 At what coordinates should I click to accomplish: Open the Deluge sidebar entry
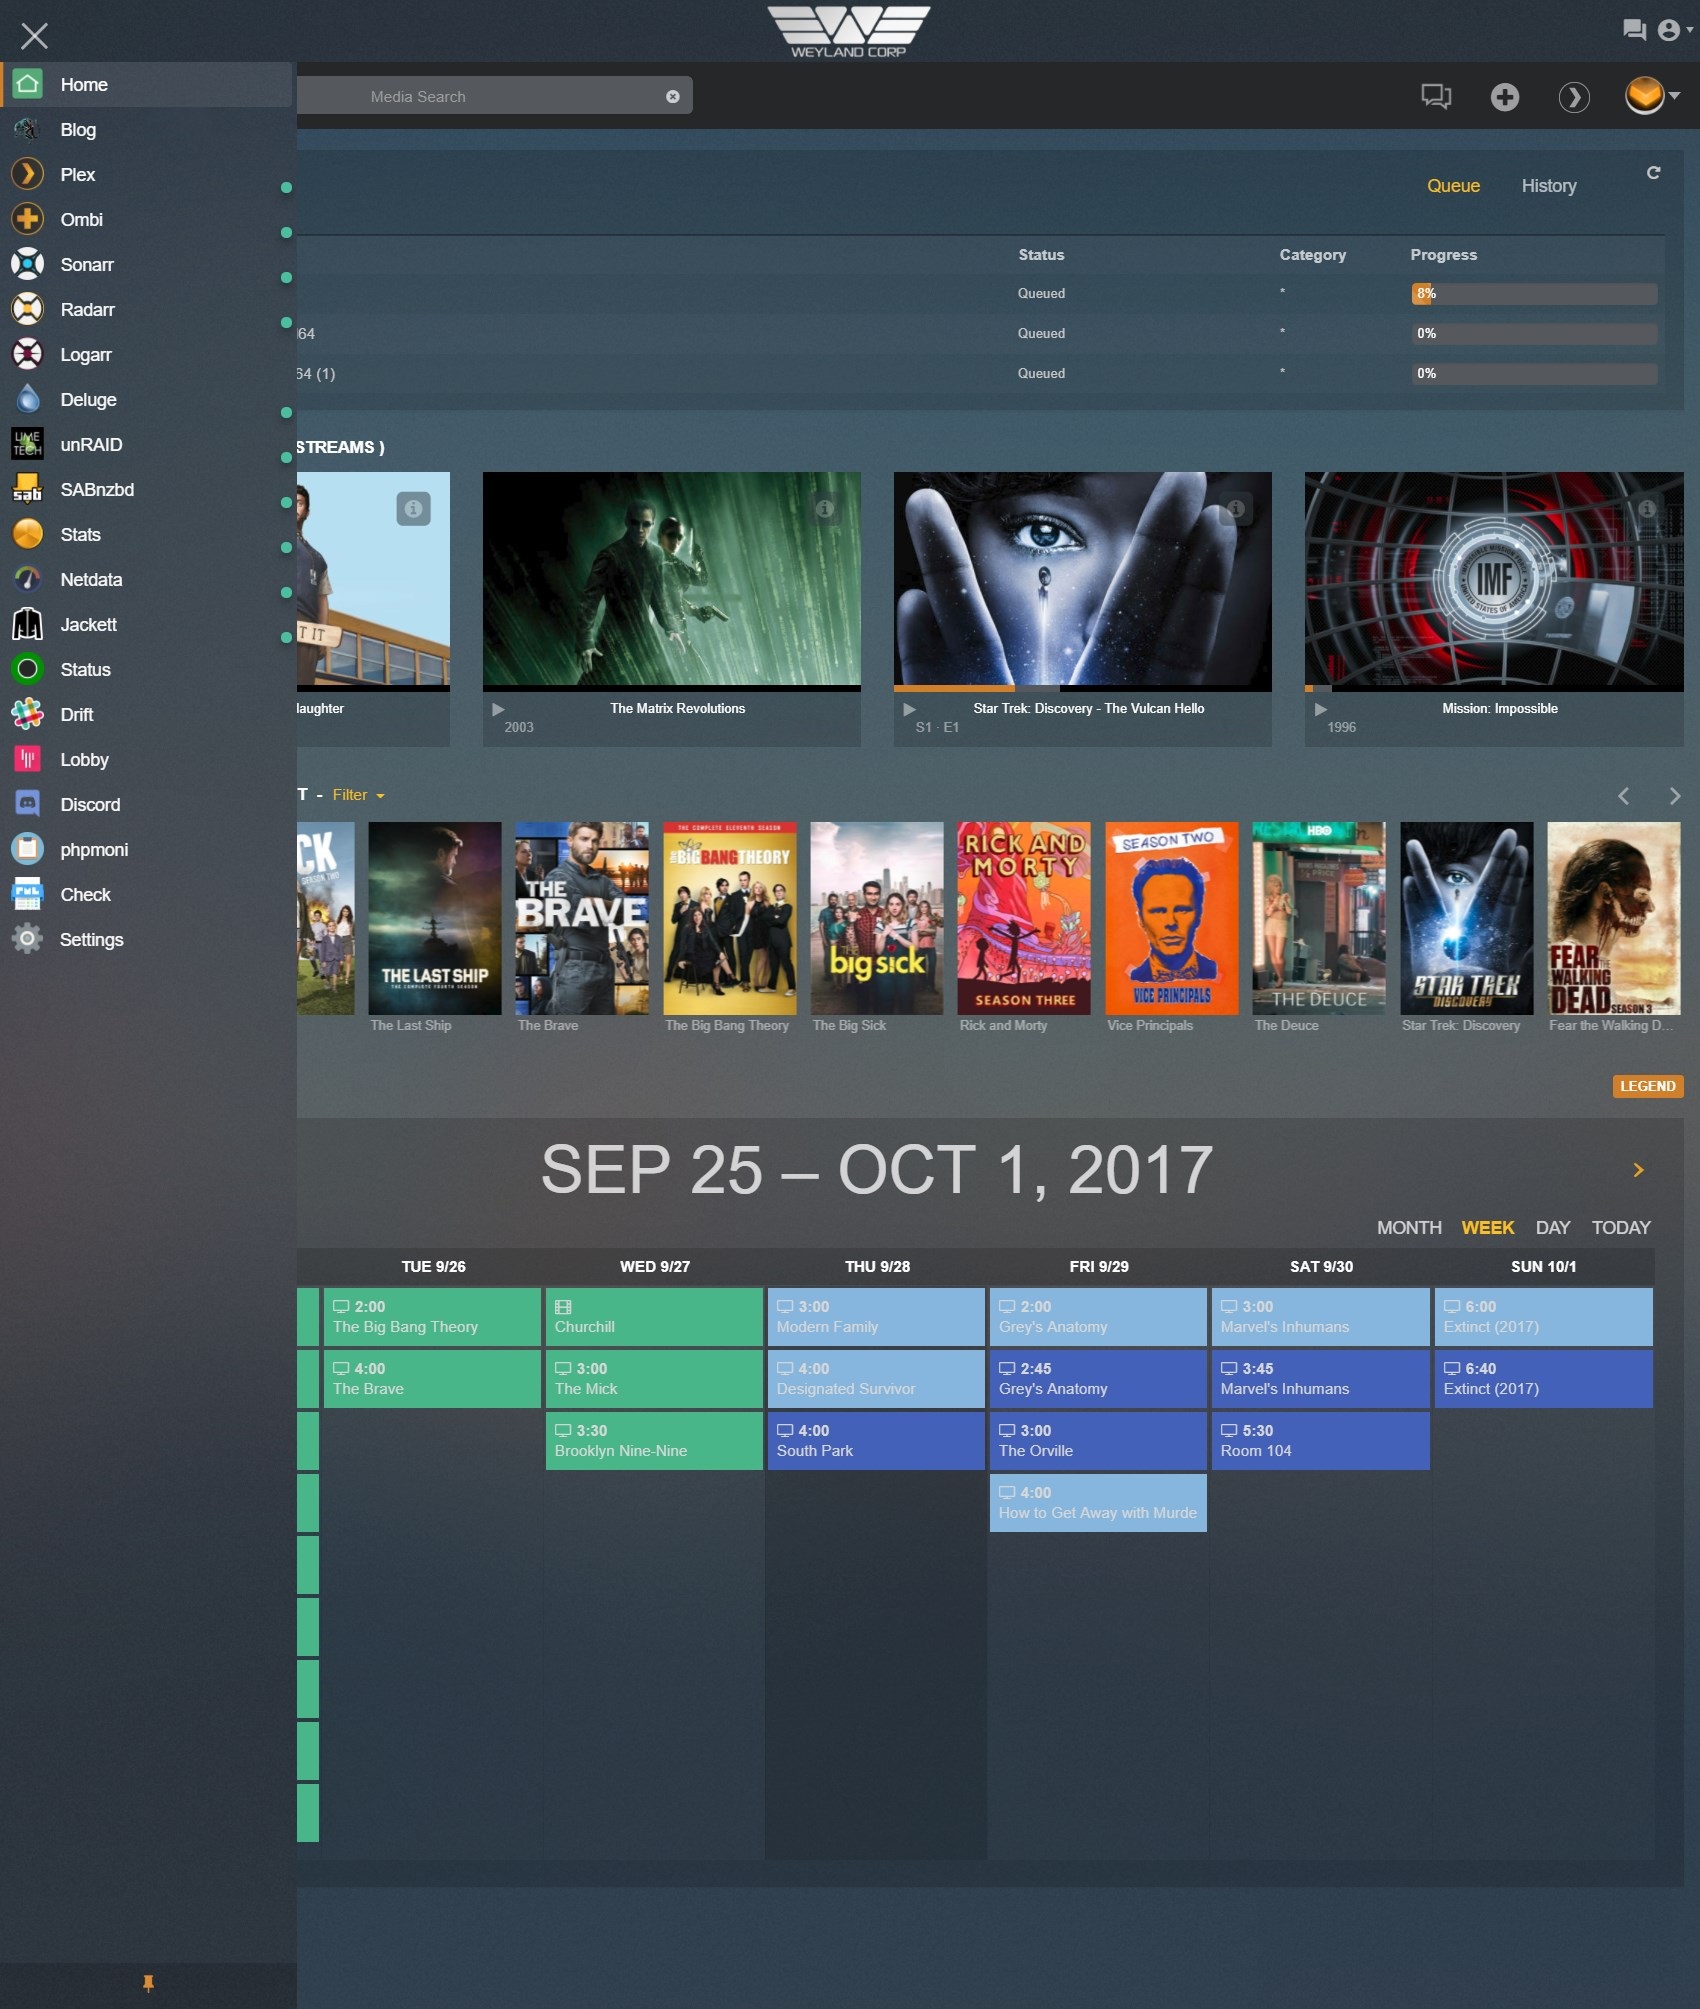pyautogui.click(x=146, y=400)
